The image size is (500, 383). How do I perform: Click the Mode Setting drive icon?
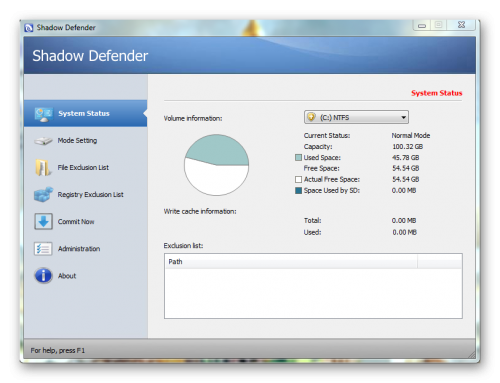pos(43,141)
